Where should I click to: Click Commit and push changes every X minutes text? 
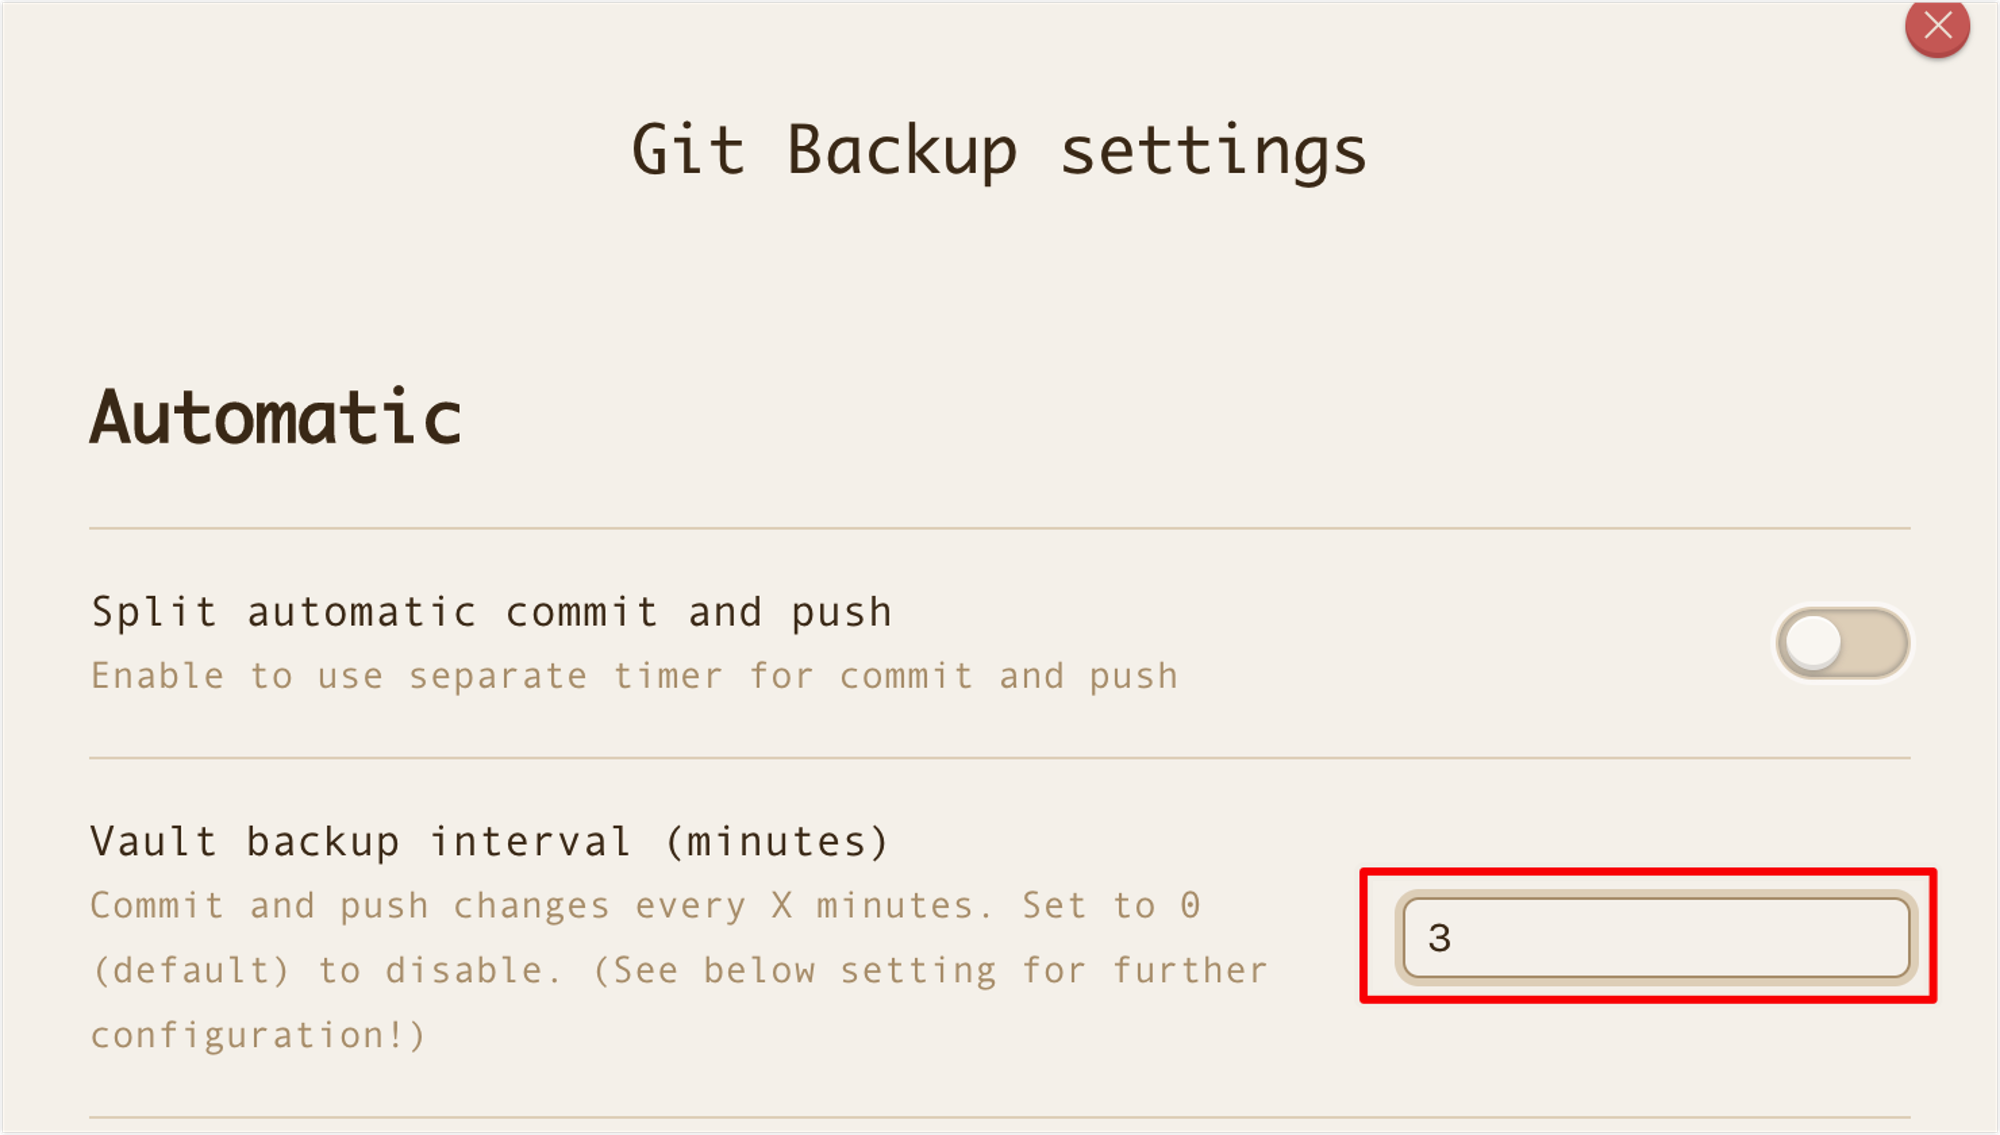[x=541, y=905]
